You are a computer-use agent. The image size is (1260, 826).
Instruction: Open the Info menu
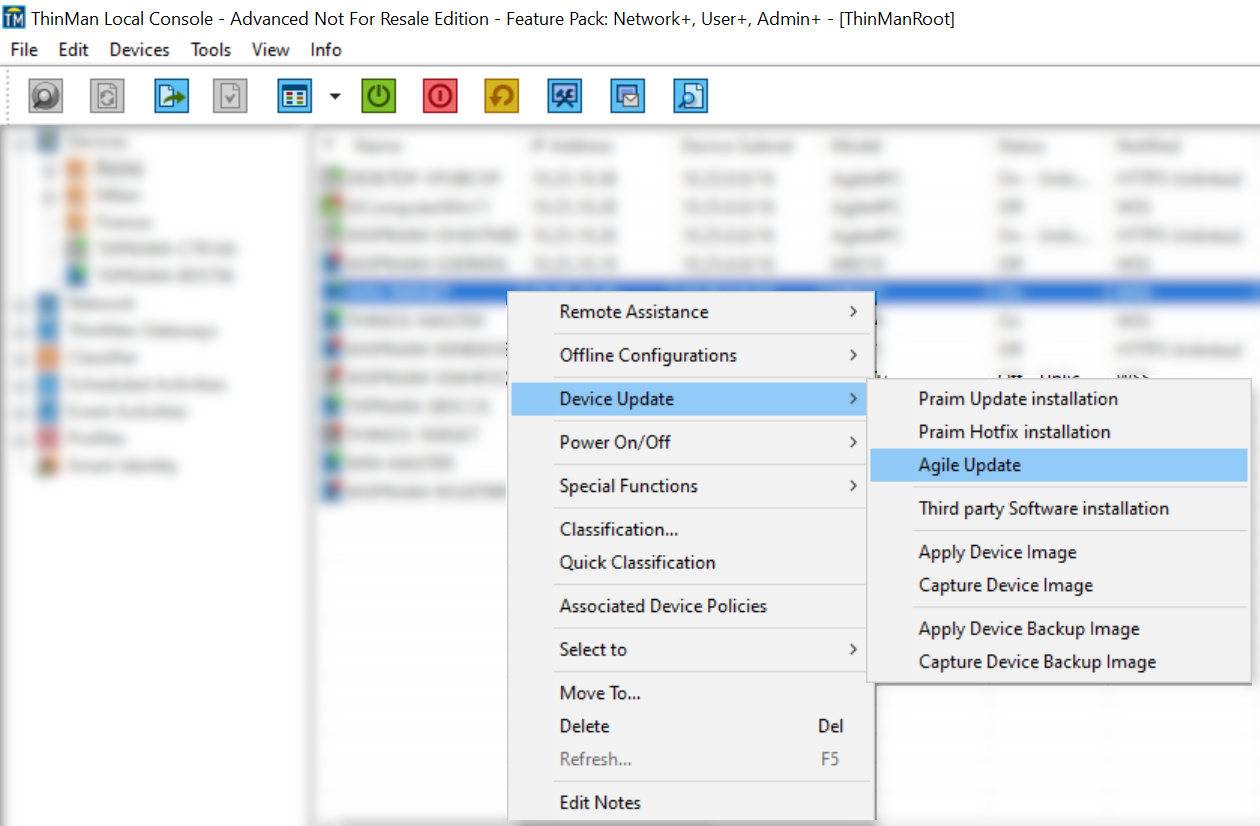point(326,50)
